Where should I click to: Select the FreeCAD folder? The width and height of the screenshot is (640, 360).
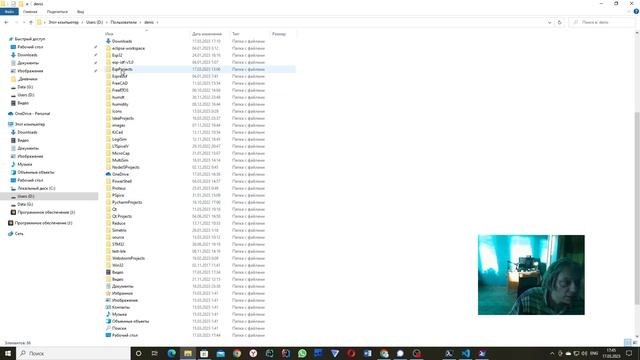coord(120,83)
